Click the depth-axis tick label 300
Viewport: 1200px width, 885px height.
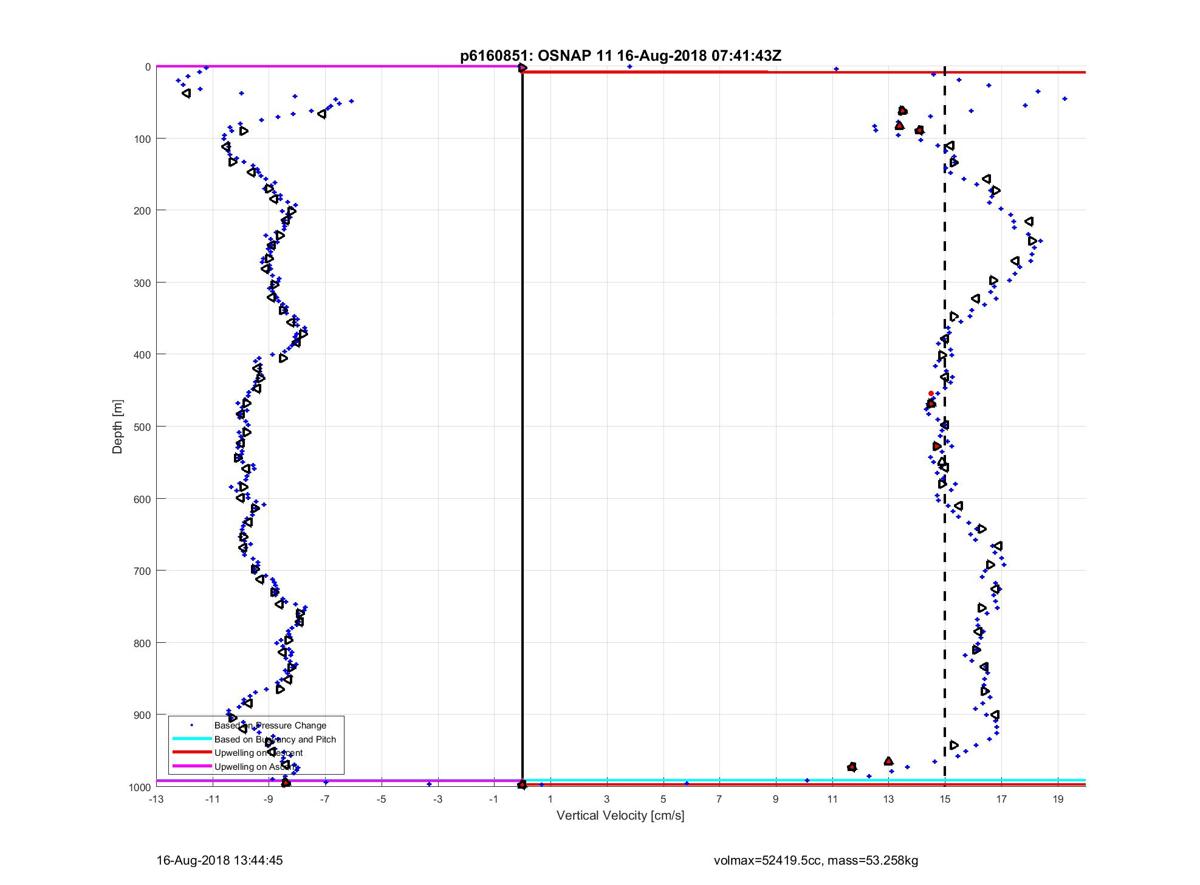(142, 282)
